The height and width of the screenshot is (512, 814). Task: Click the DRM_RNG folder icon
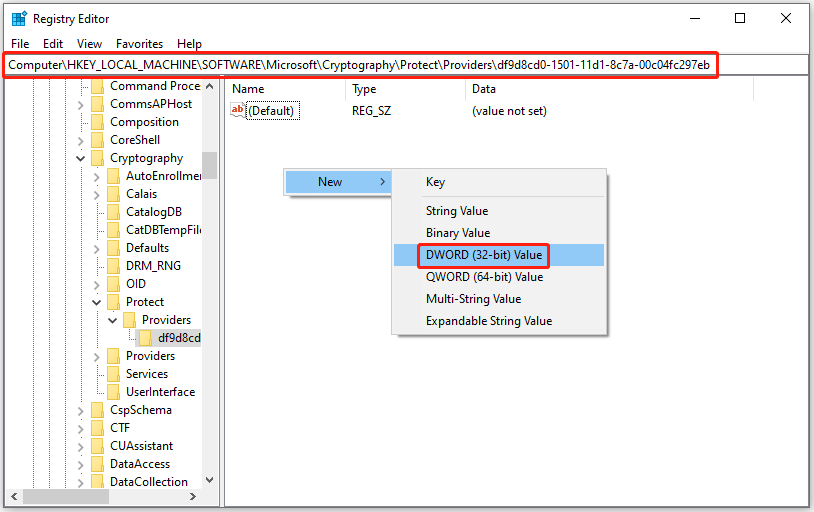click(113, 266)
